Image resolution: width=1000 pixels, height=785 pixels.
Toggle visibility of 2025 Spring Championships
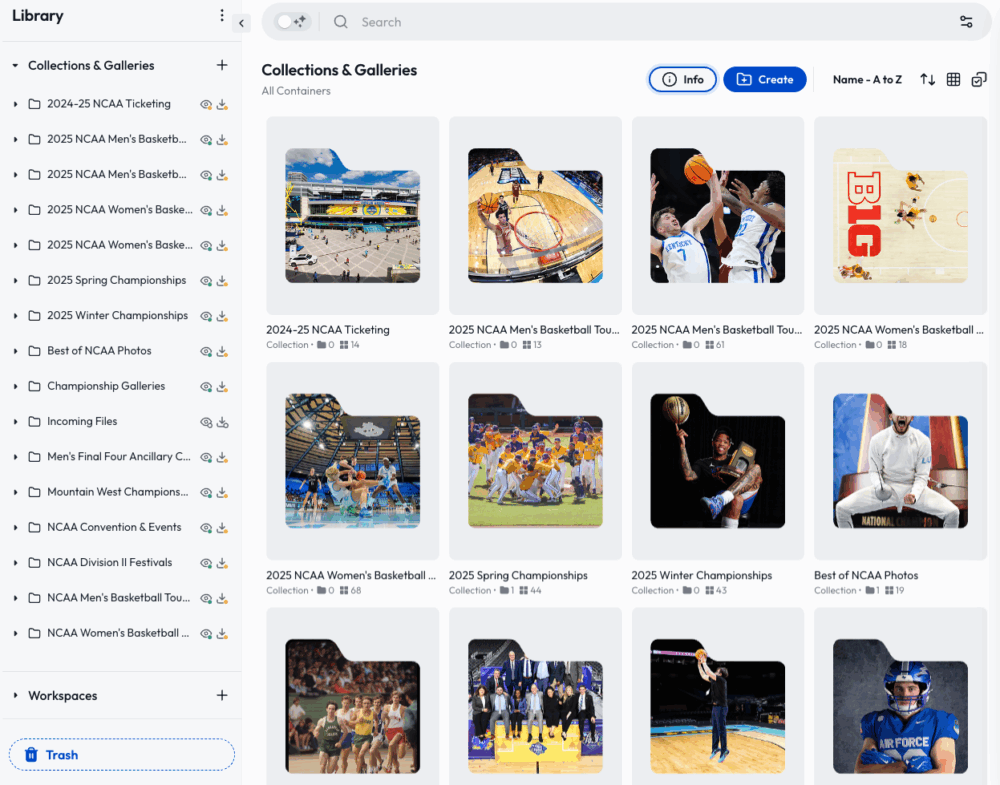pyautogui.click(x=206, y=281)
